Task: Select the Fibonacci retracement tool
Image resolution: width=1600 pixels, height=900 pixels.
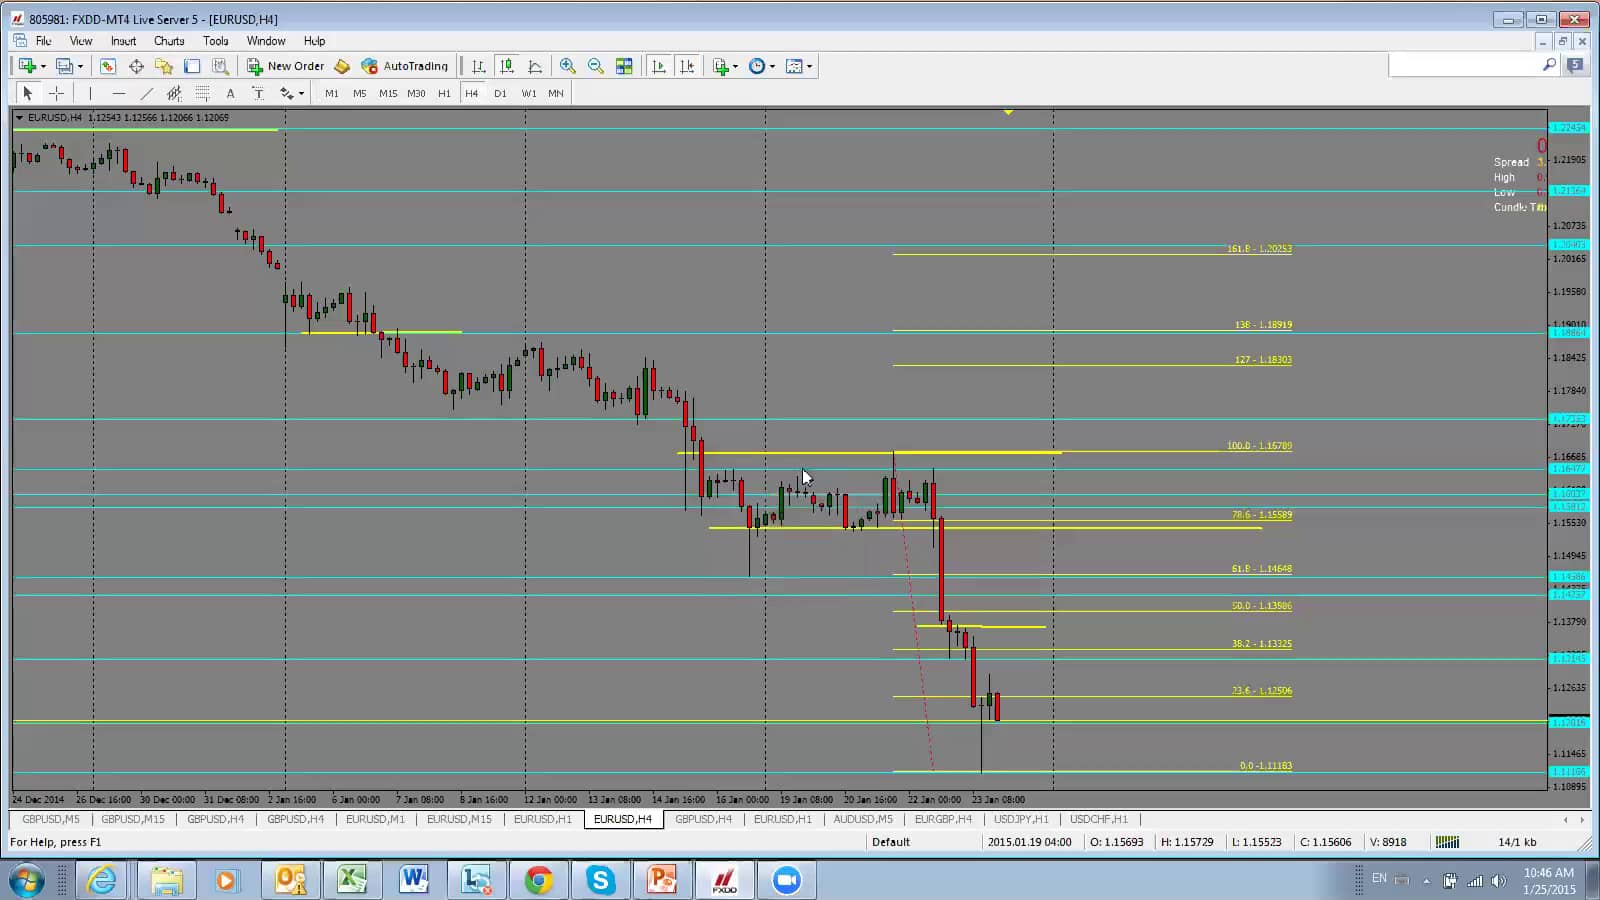Action: [202, 93]
